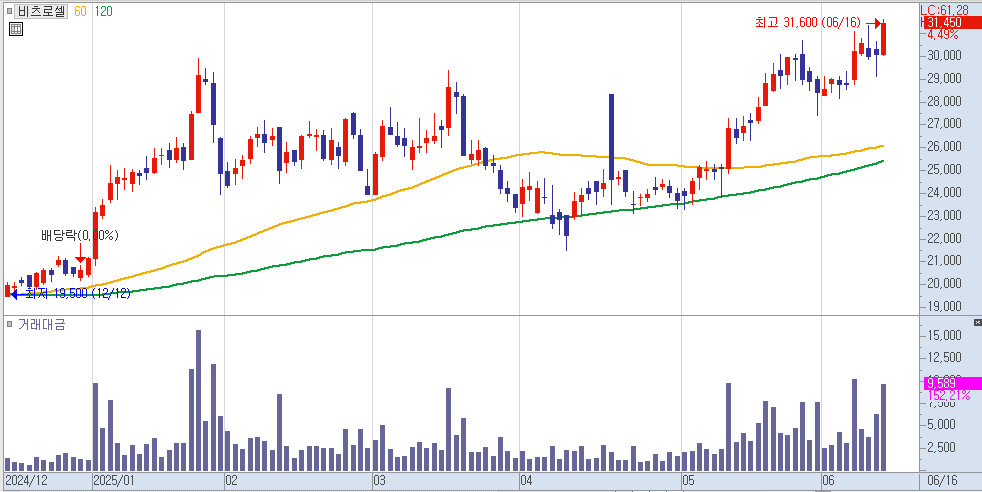Screen dimensions: 982x492
Task: Click small square marker beside 거래대금
Action: point(9,324)
